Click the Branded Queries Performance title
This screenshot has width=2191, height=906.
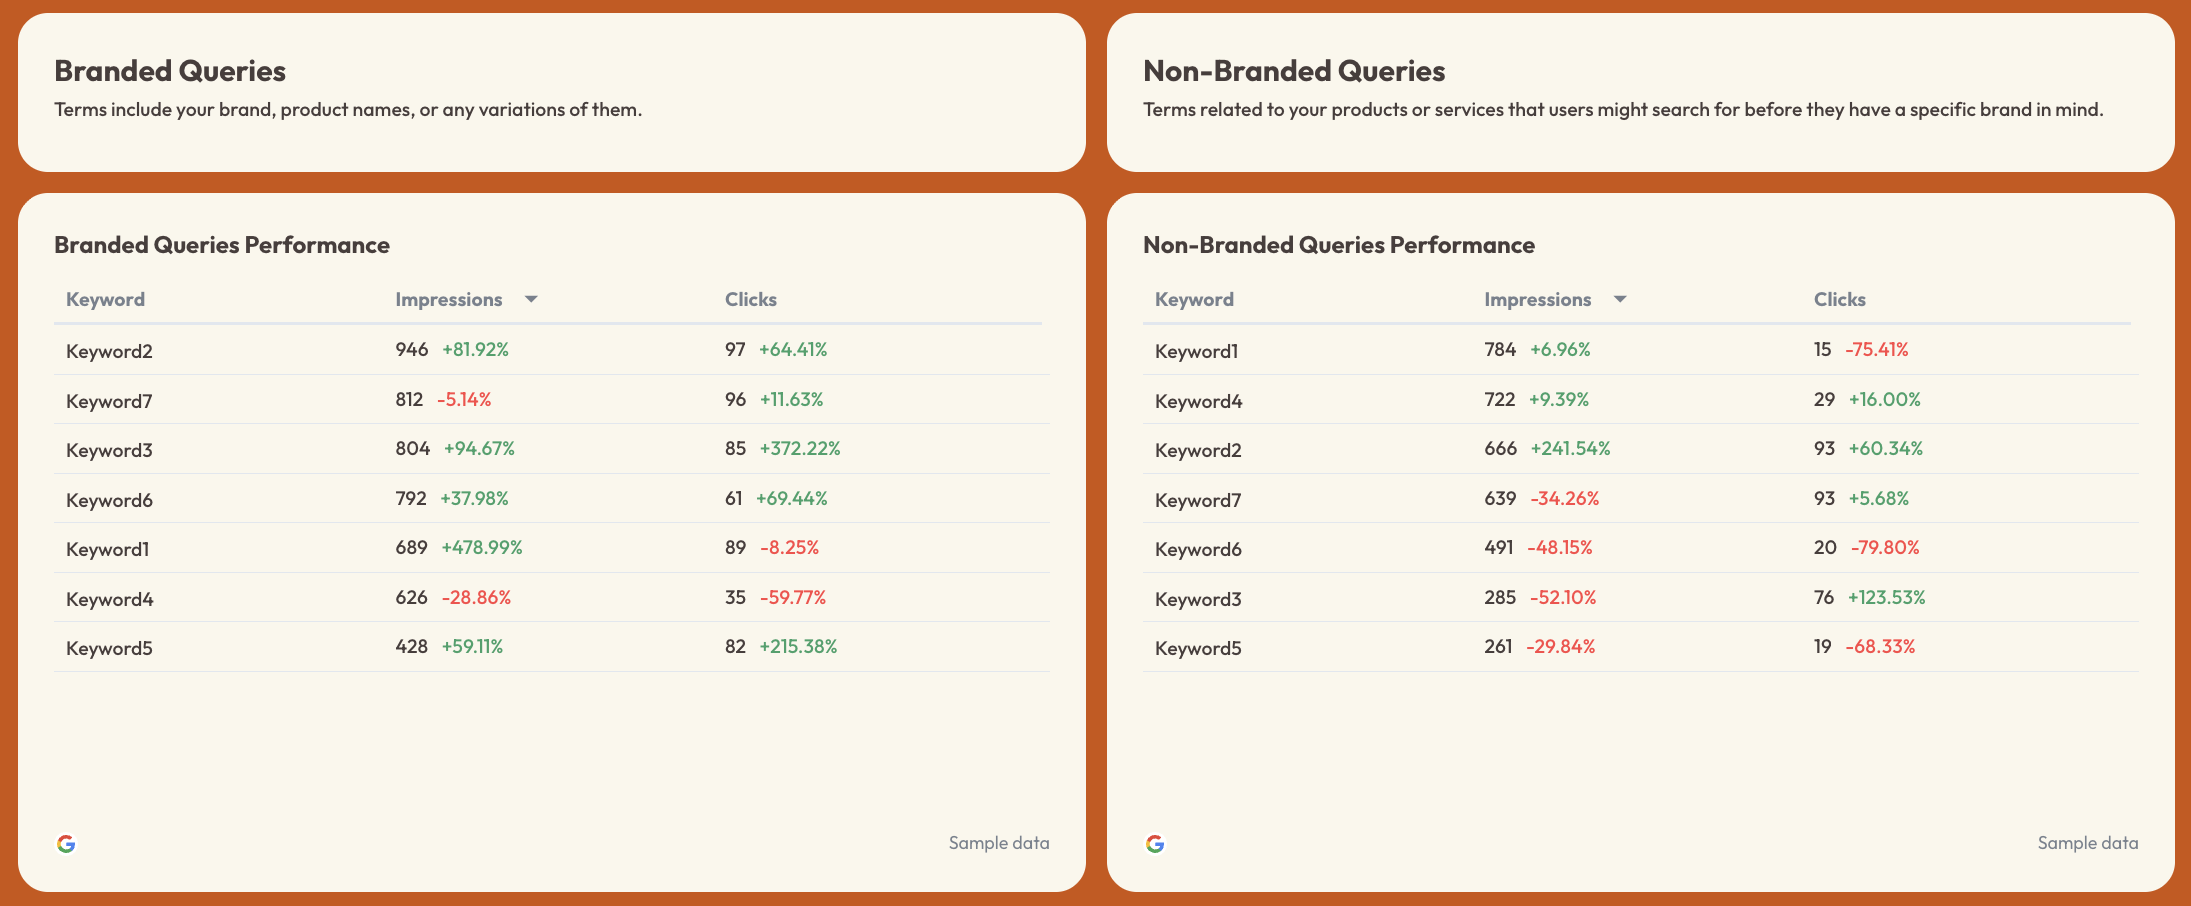[x=221, y=245]
